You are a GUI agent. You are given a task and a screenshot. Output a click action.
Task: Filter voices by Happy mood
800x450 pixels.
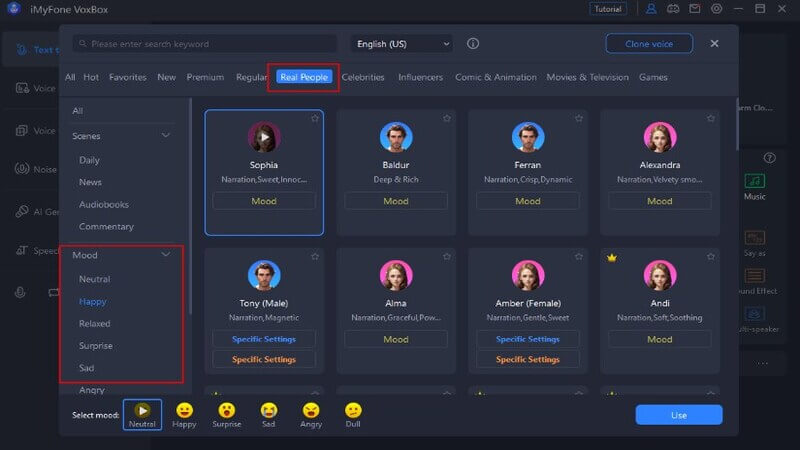coord(93,302)
